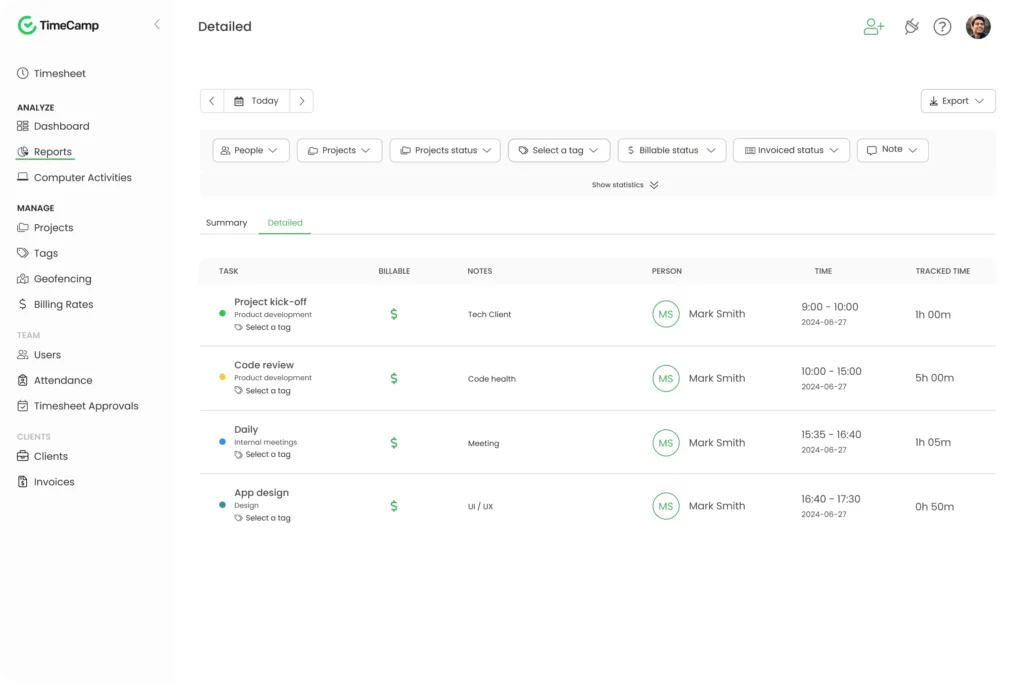Open Geofencing from the sidebar
Viewport: 1024px width, 682px height.
tap(62, 279)
